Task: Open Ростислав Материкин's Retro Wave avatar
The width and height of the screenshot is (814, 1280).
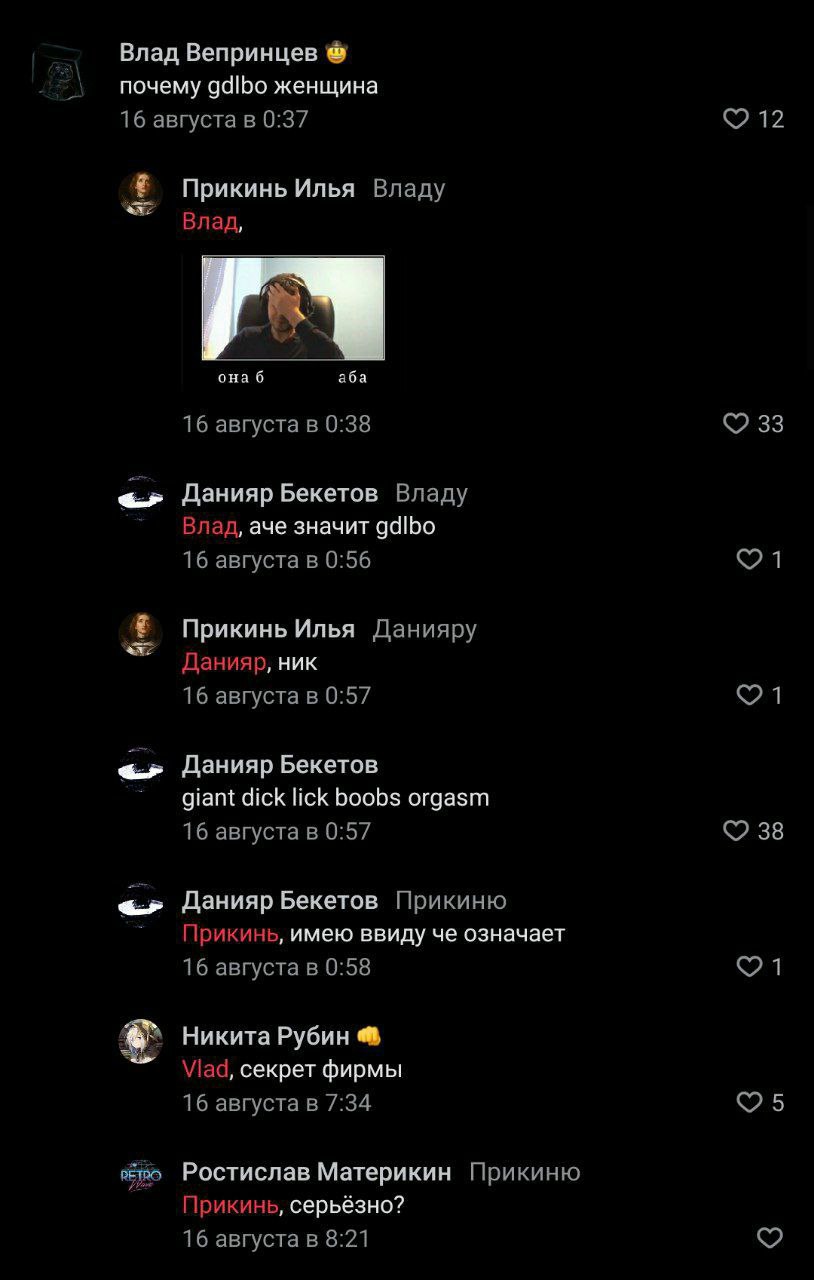Action: pyautogui.click(x=140, y=1177)
